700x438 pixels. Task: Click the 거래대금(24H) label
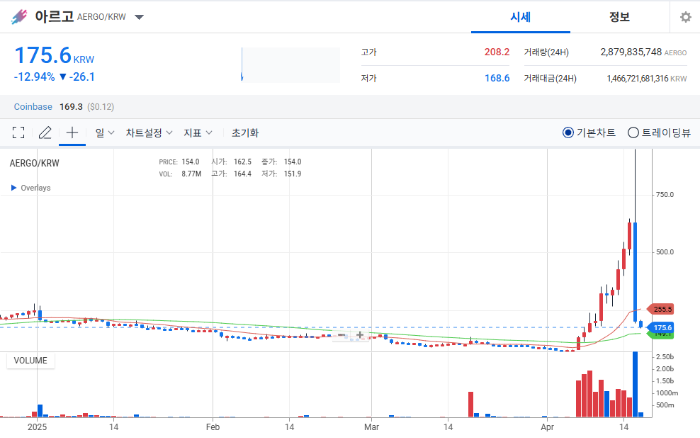coord(550,79)
